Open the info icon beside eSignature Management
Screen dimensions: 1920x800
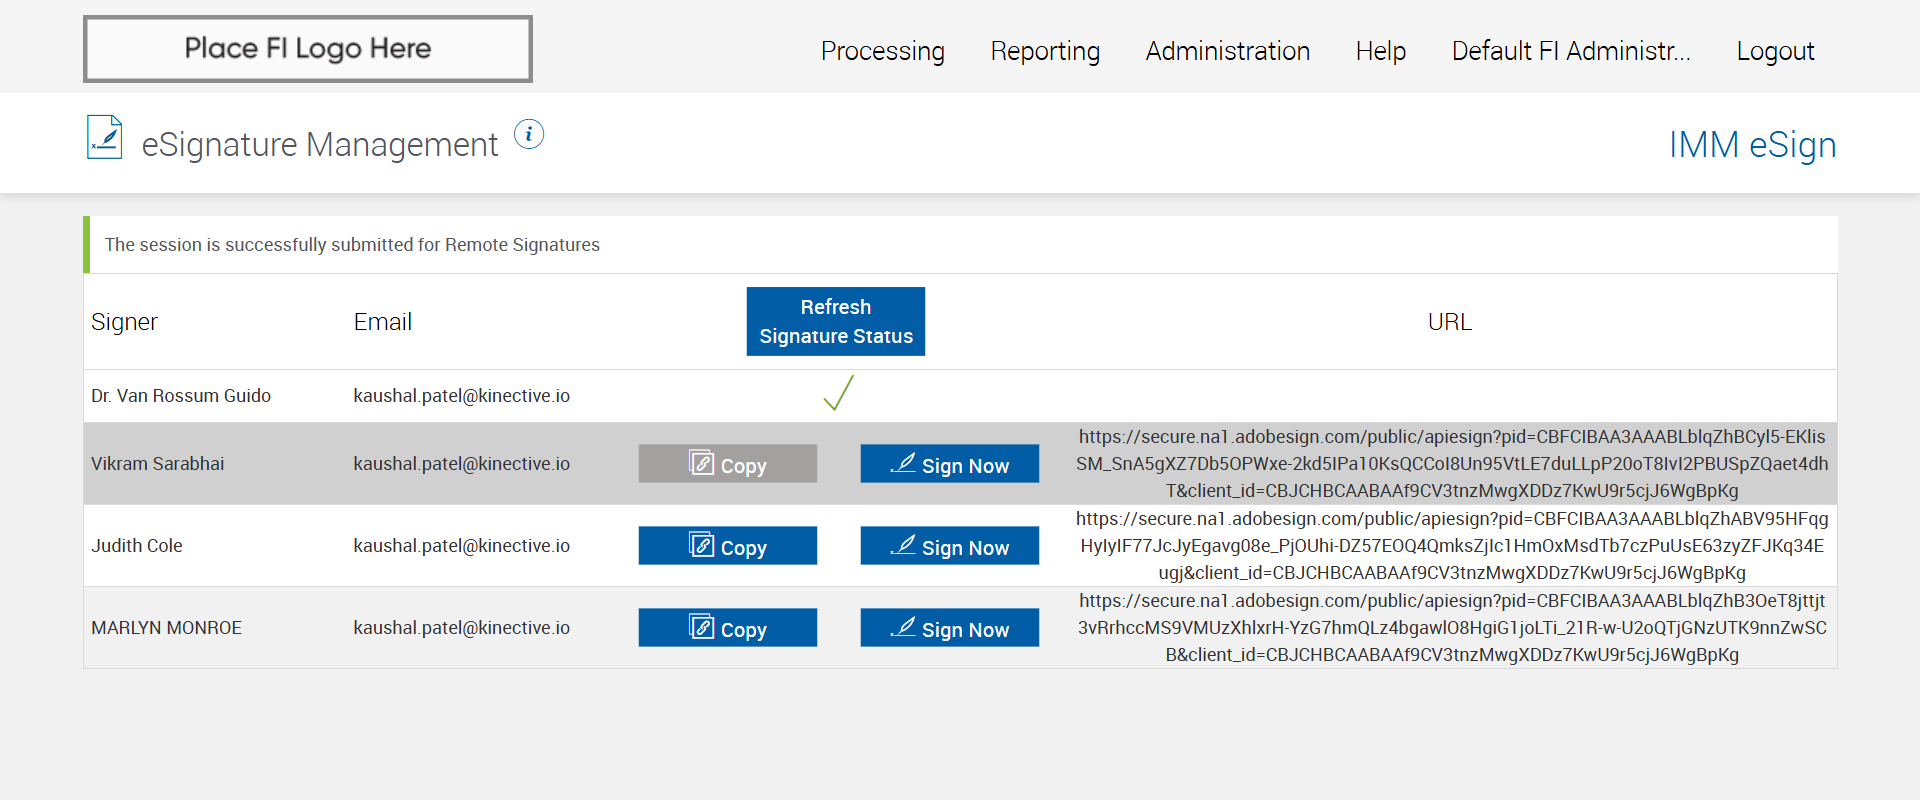click(529, 134)
